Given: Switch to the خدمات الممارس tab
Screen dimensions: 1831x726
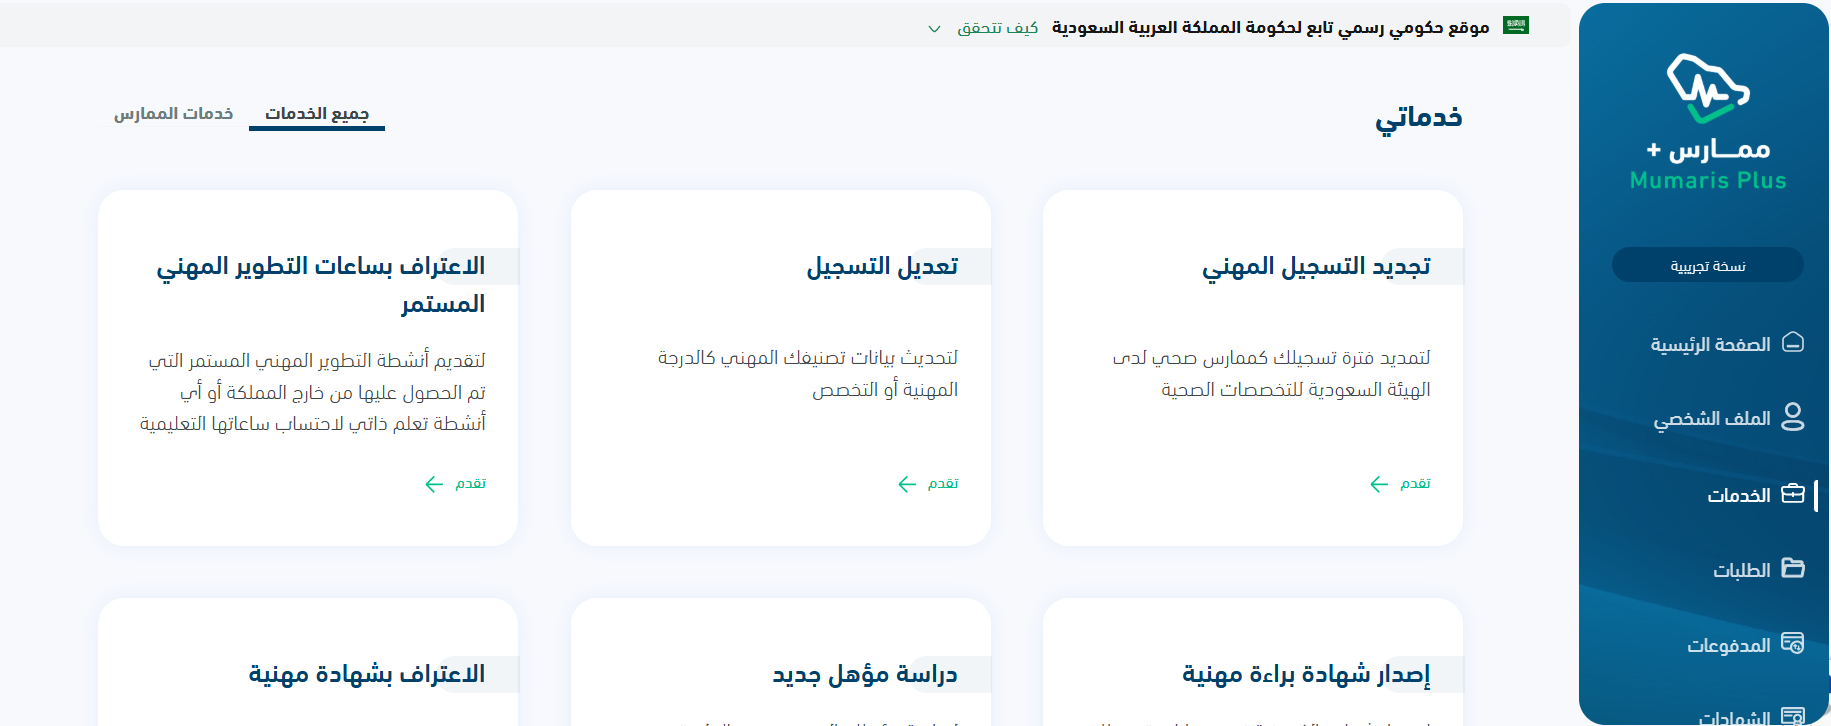Looking at the screenshot, I should [173, 114].
